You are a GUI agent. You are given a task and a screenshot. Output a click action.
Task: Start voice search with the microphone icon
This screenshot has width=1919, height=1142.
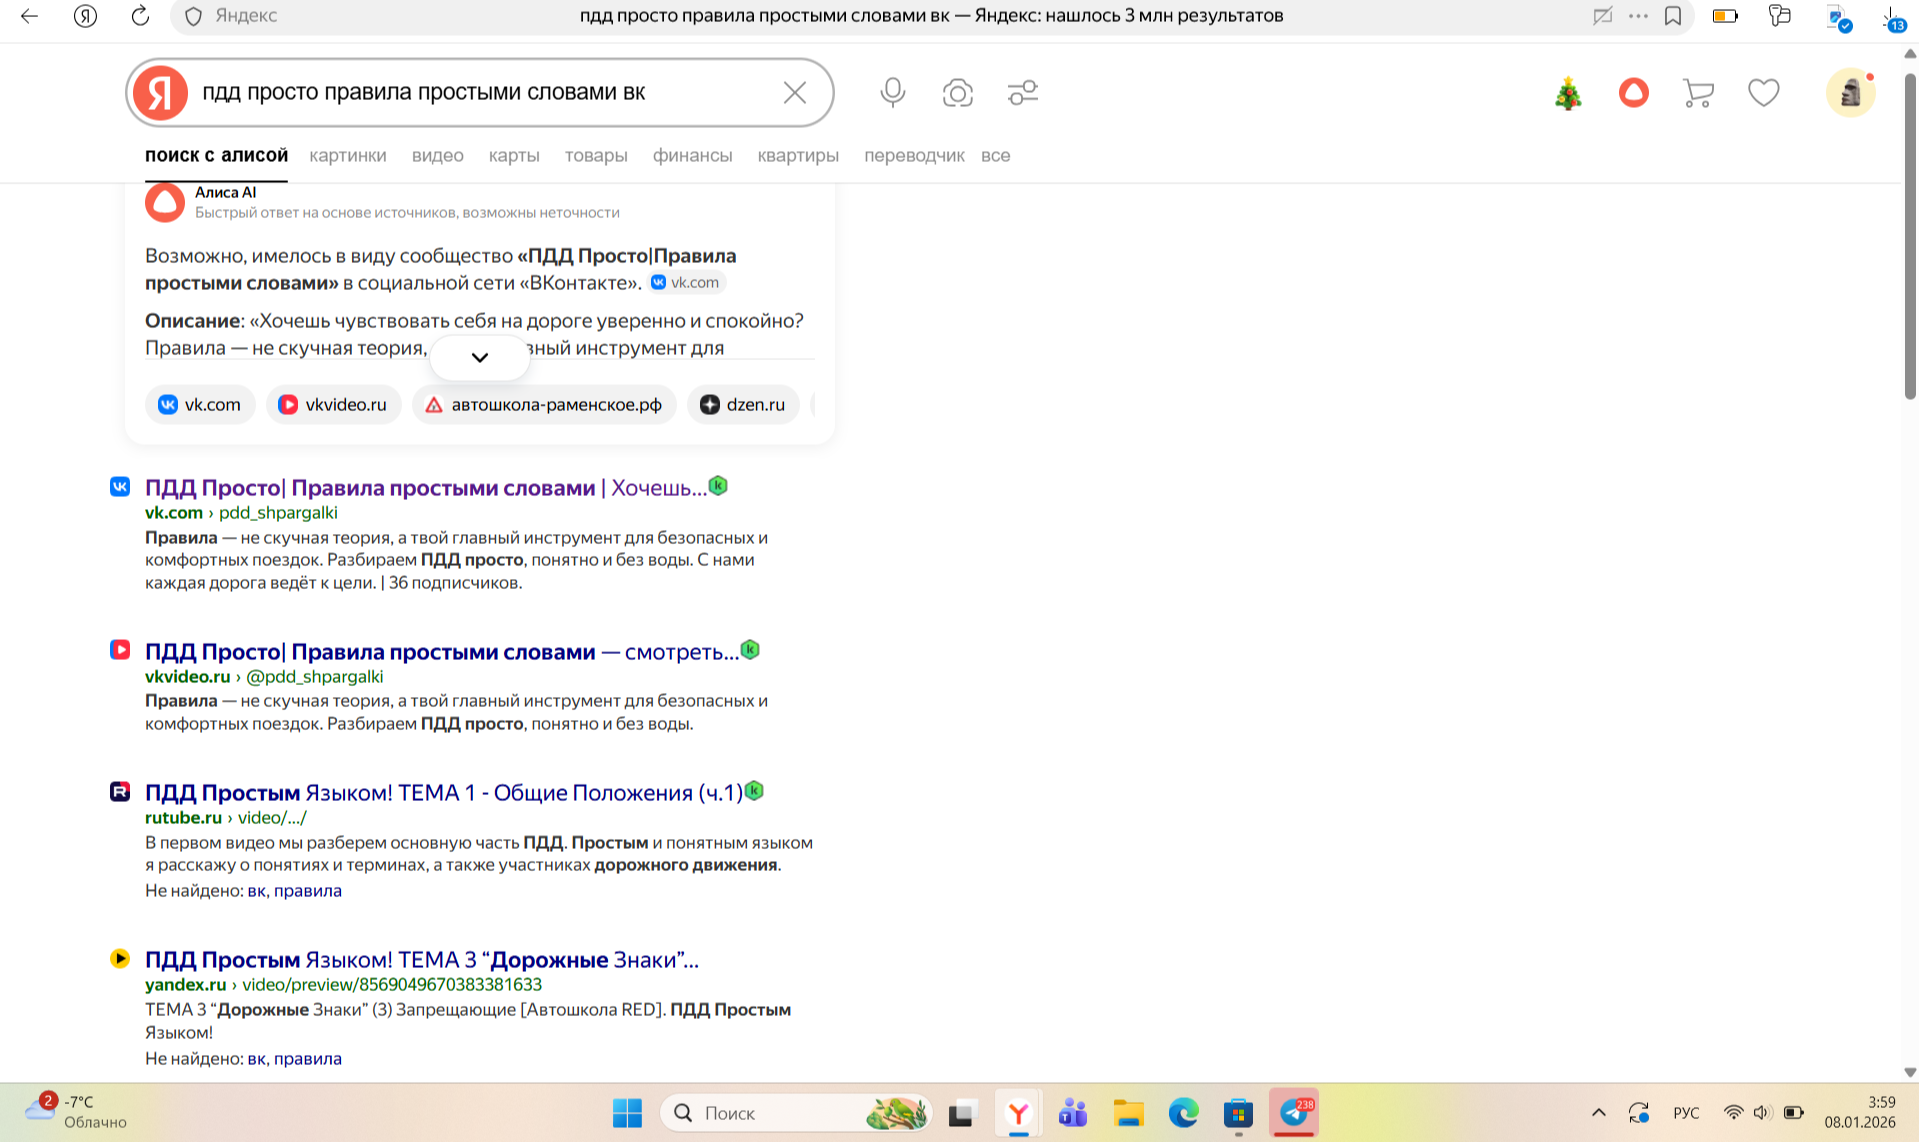tap(893, 93)
